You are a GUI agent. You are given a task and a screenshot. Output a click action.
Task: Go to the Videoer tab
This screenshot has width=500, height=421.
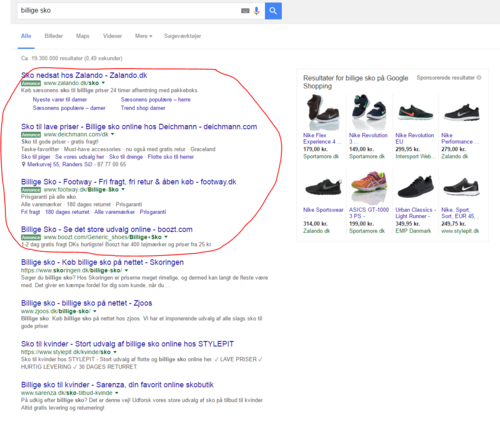[x=112, y=36]
